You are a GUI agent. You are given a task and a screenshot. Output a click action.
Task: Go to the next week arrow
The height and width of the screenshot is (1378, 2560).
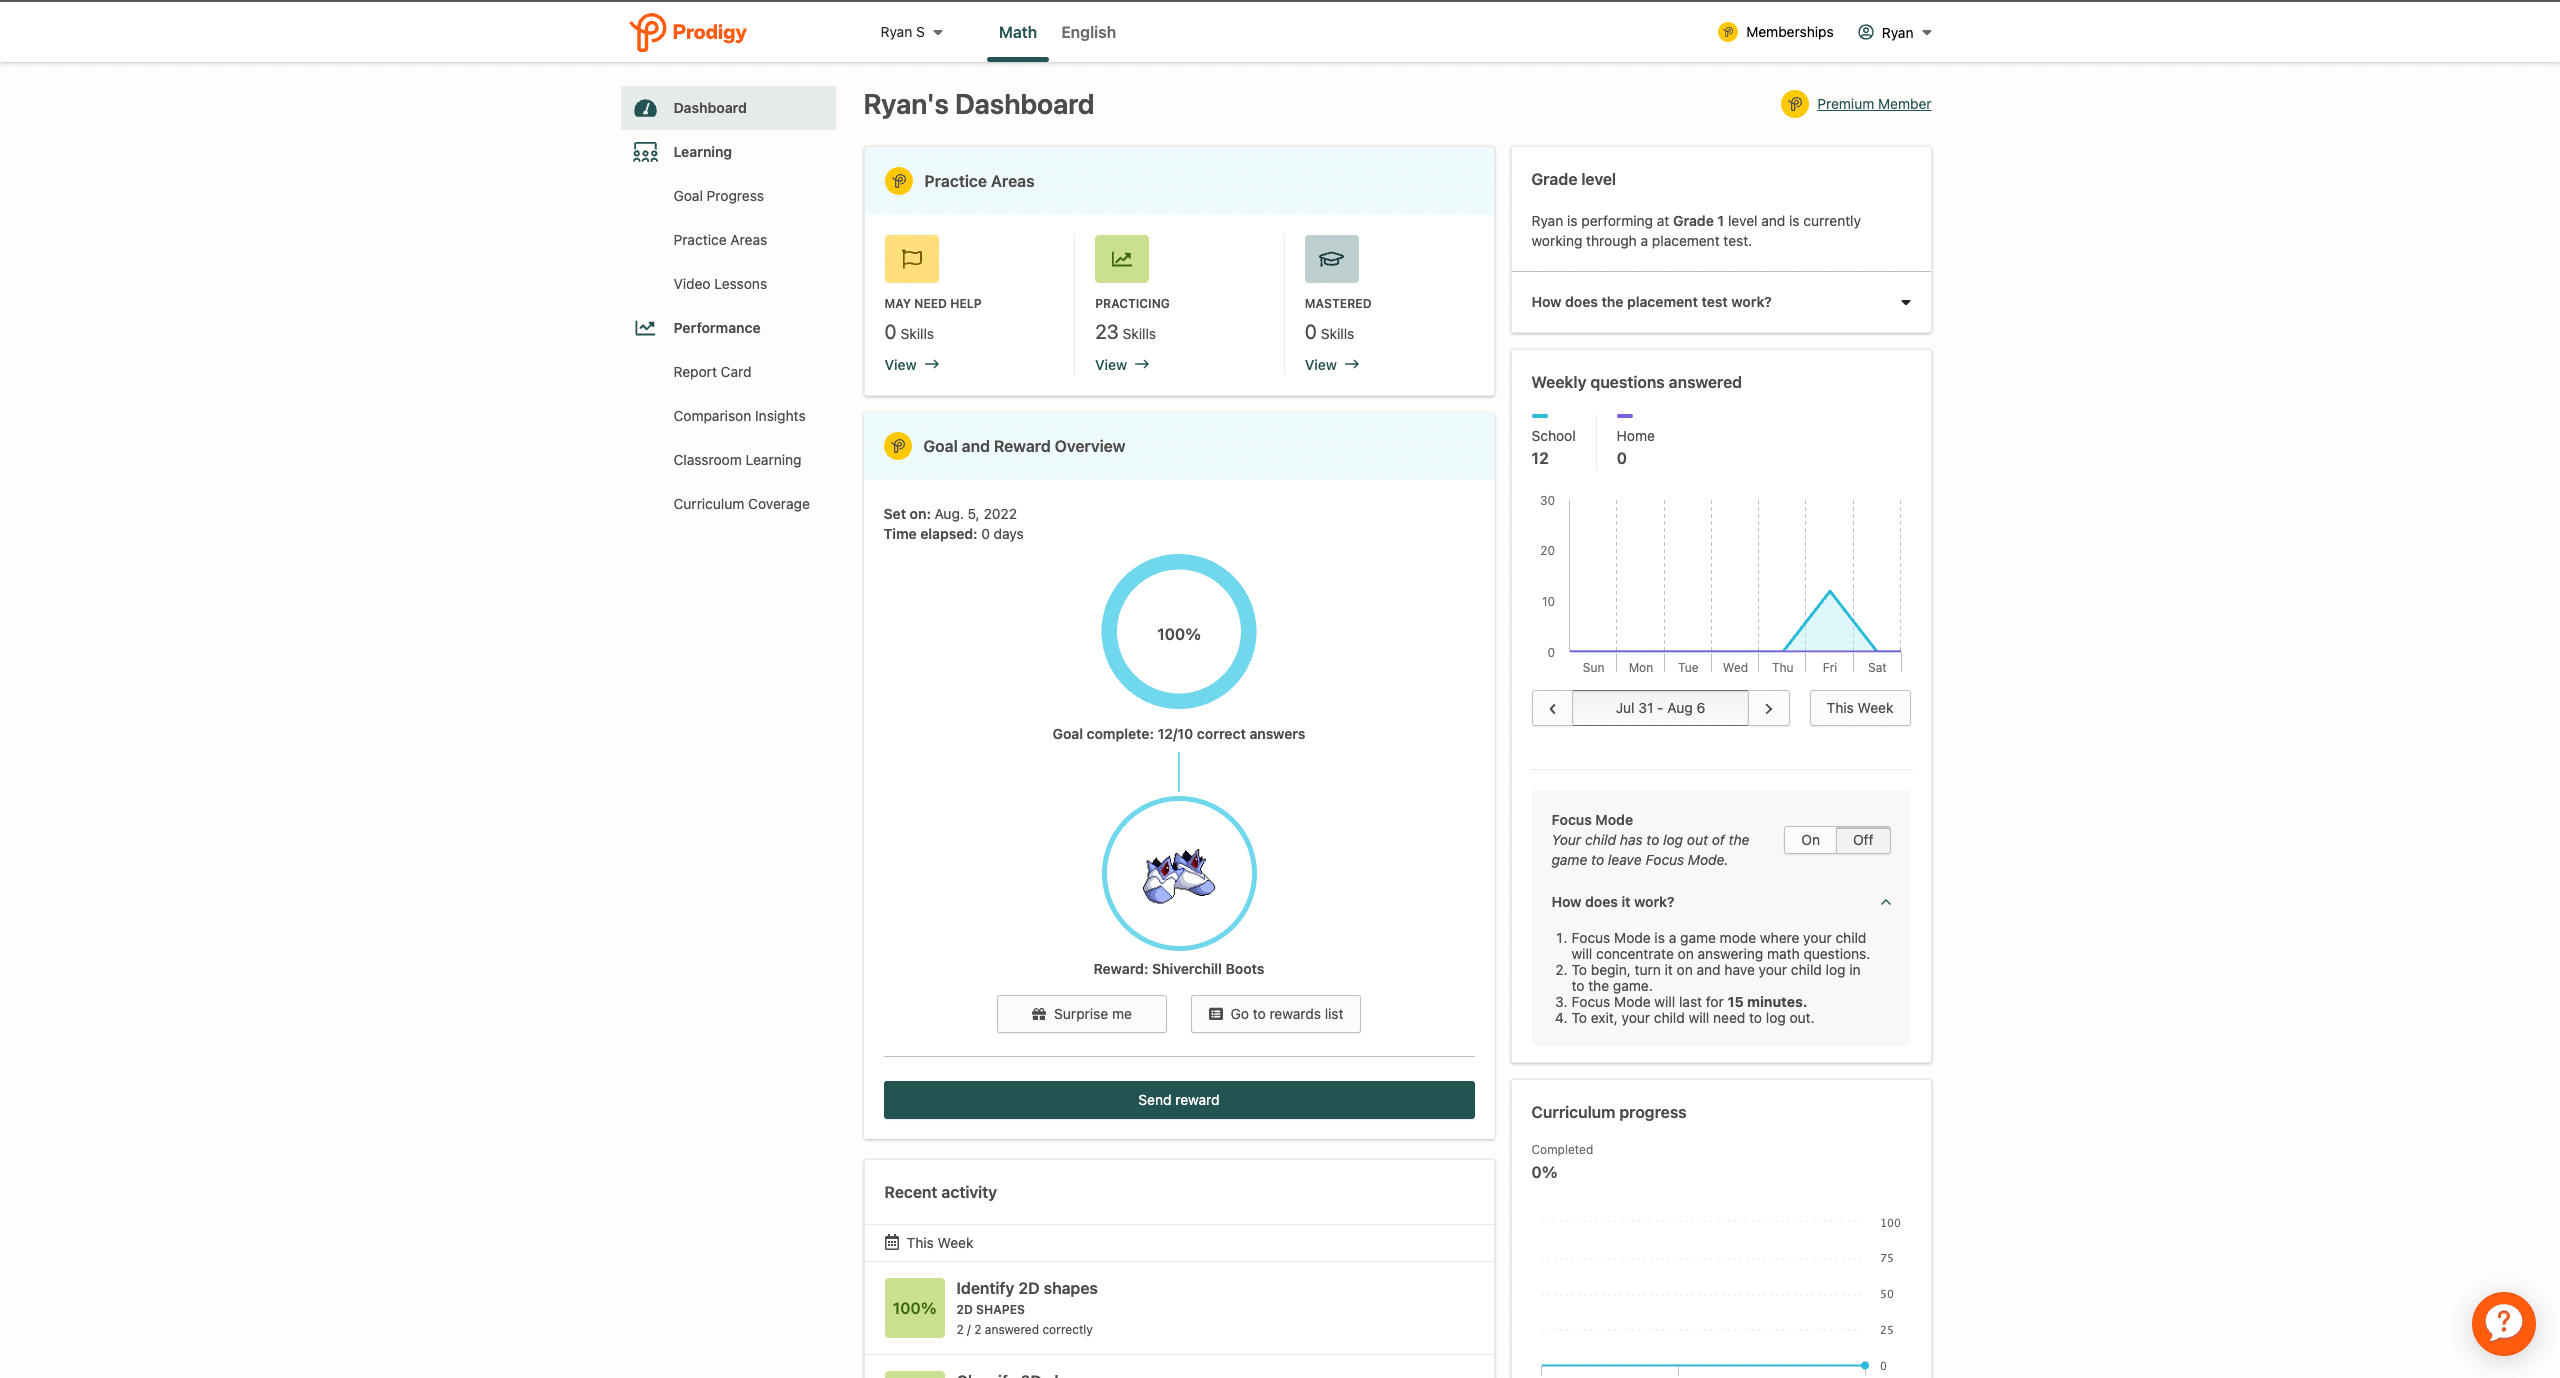click(1768, 708)
